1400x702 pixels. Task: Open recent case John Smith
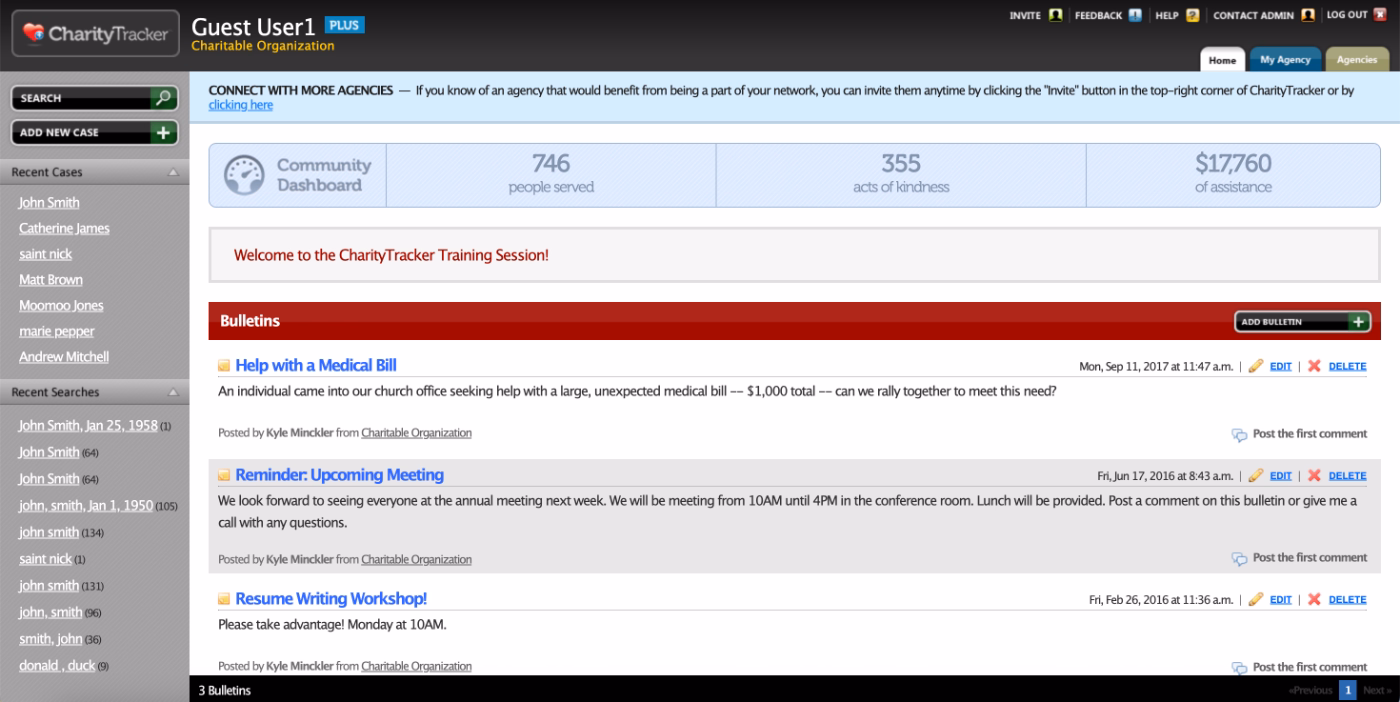pos(49,203)
